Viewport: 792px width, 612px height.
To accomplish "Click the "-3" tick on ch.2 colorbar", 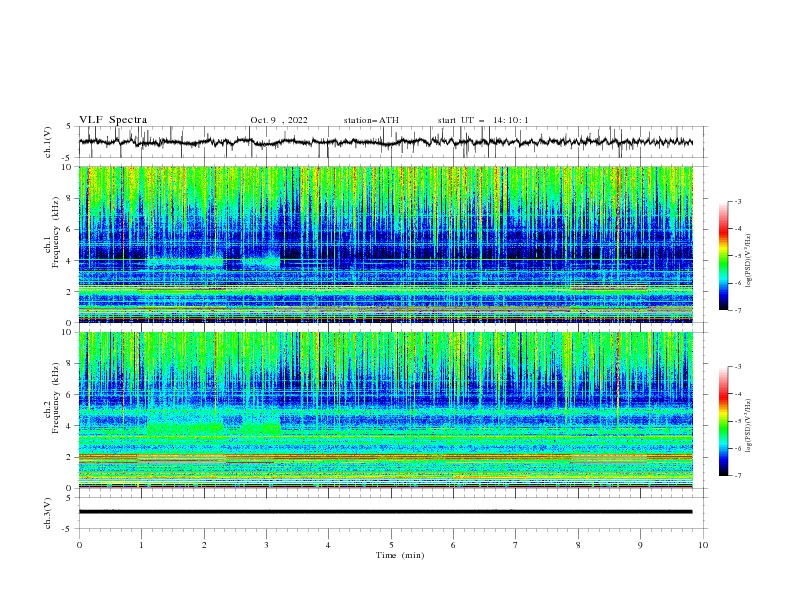I will tap(738, 367).
